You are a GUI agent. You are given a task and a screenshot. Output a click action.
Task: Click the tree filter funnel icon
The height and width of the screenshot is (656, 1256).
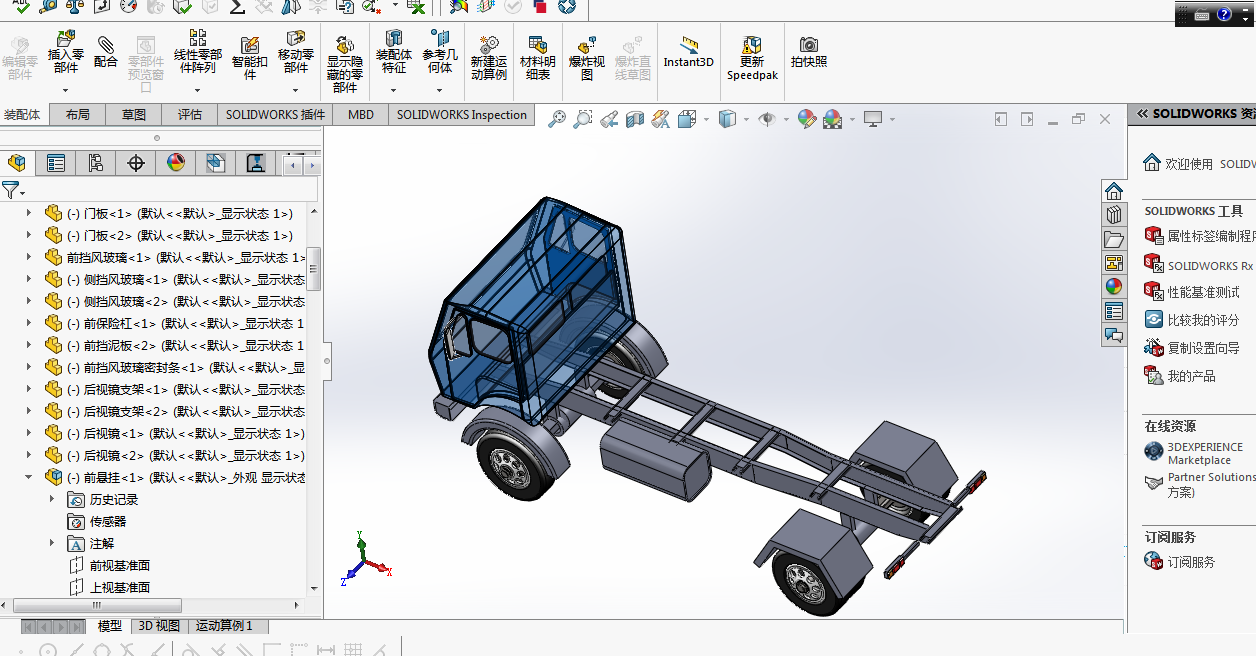10,188
